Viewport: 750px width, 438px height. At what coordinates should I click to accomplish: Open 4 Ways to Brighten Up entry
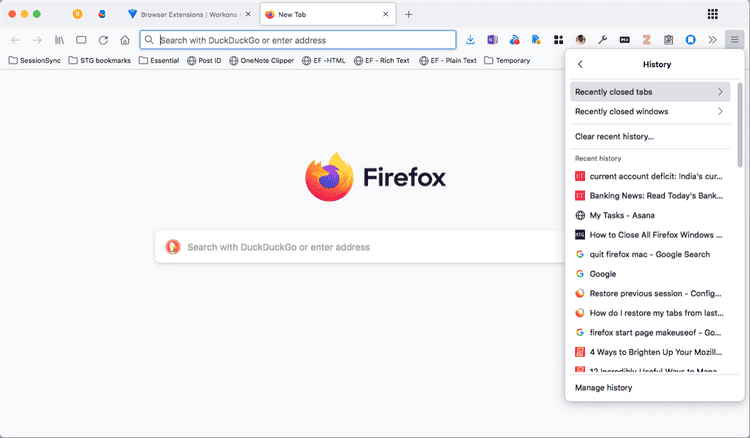point(650,352)
